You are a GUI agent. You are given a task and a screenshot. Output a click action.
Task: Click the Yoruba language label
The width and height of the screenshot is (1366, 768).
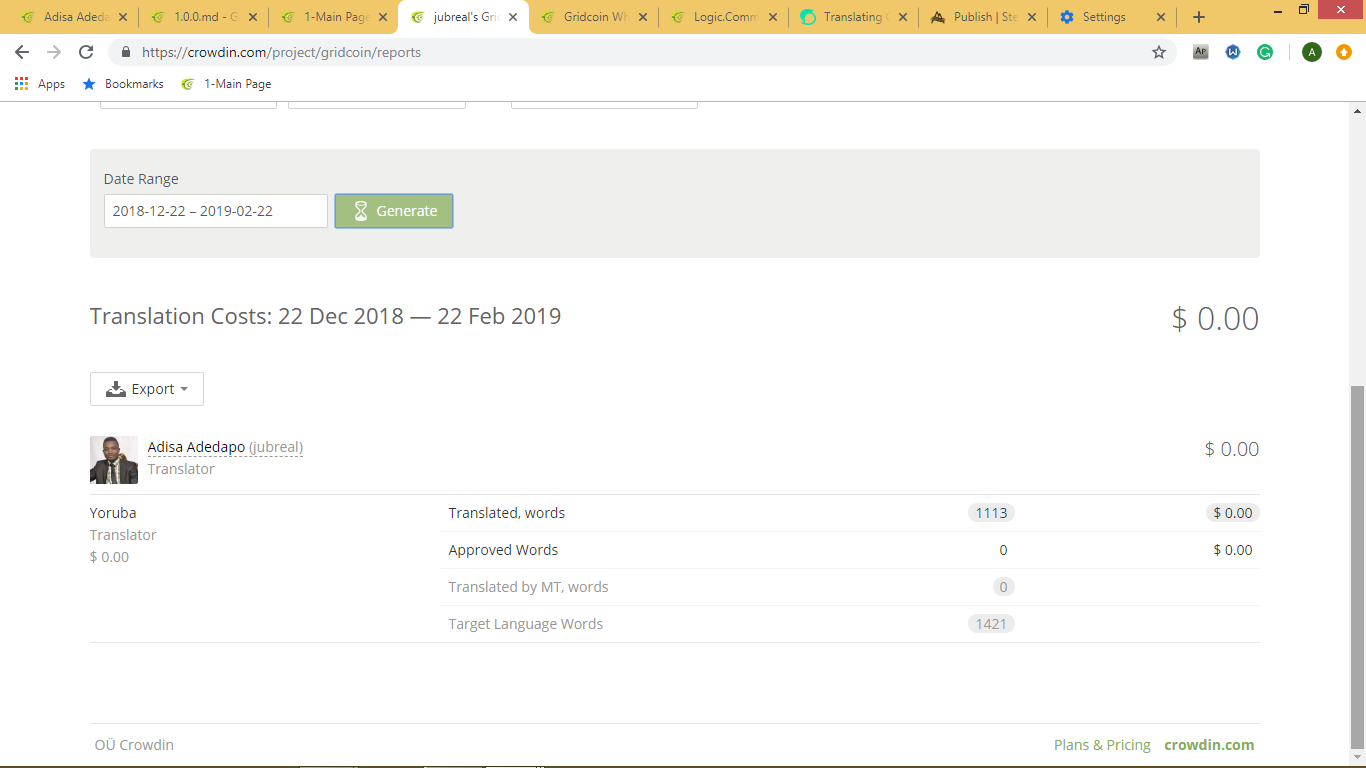113,513
